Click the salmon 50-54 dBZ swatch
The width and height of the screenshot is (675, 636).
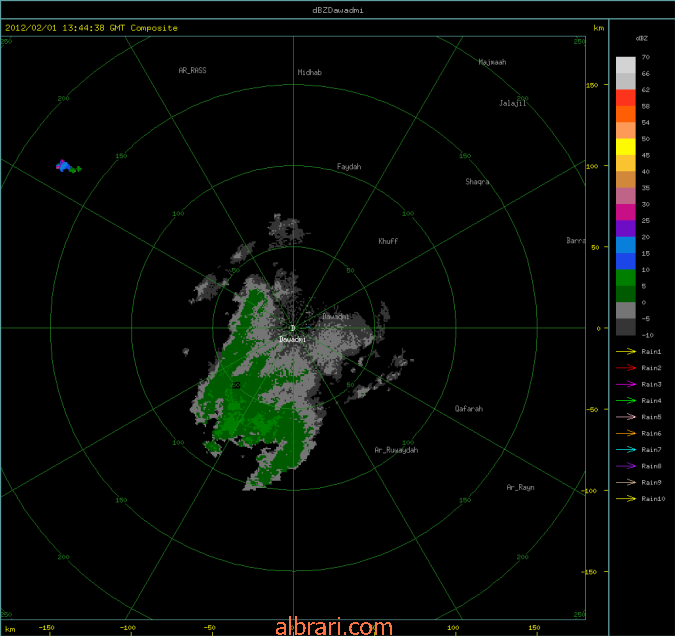[626, 130]
